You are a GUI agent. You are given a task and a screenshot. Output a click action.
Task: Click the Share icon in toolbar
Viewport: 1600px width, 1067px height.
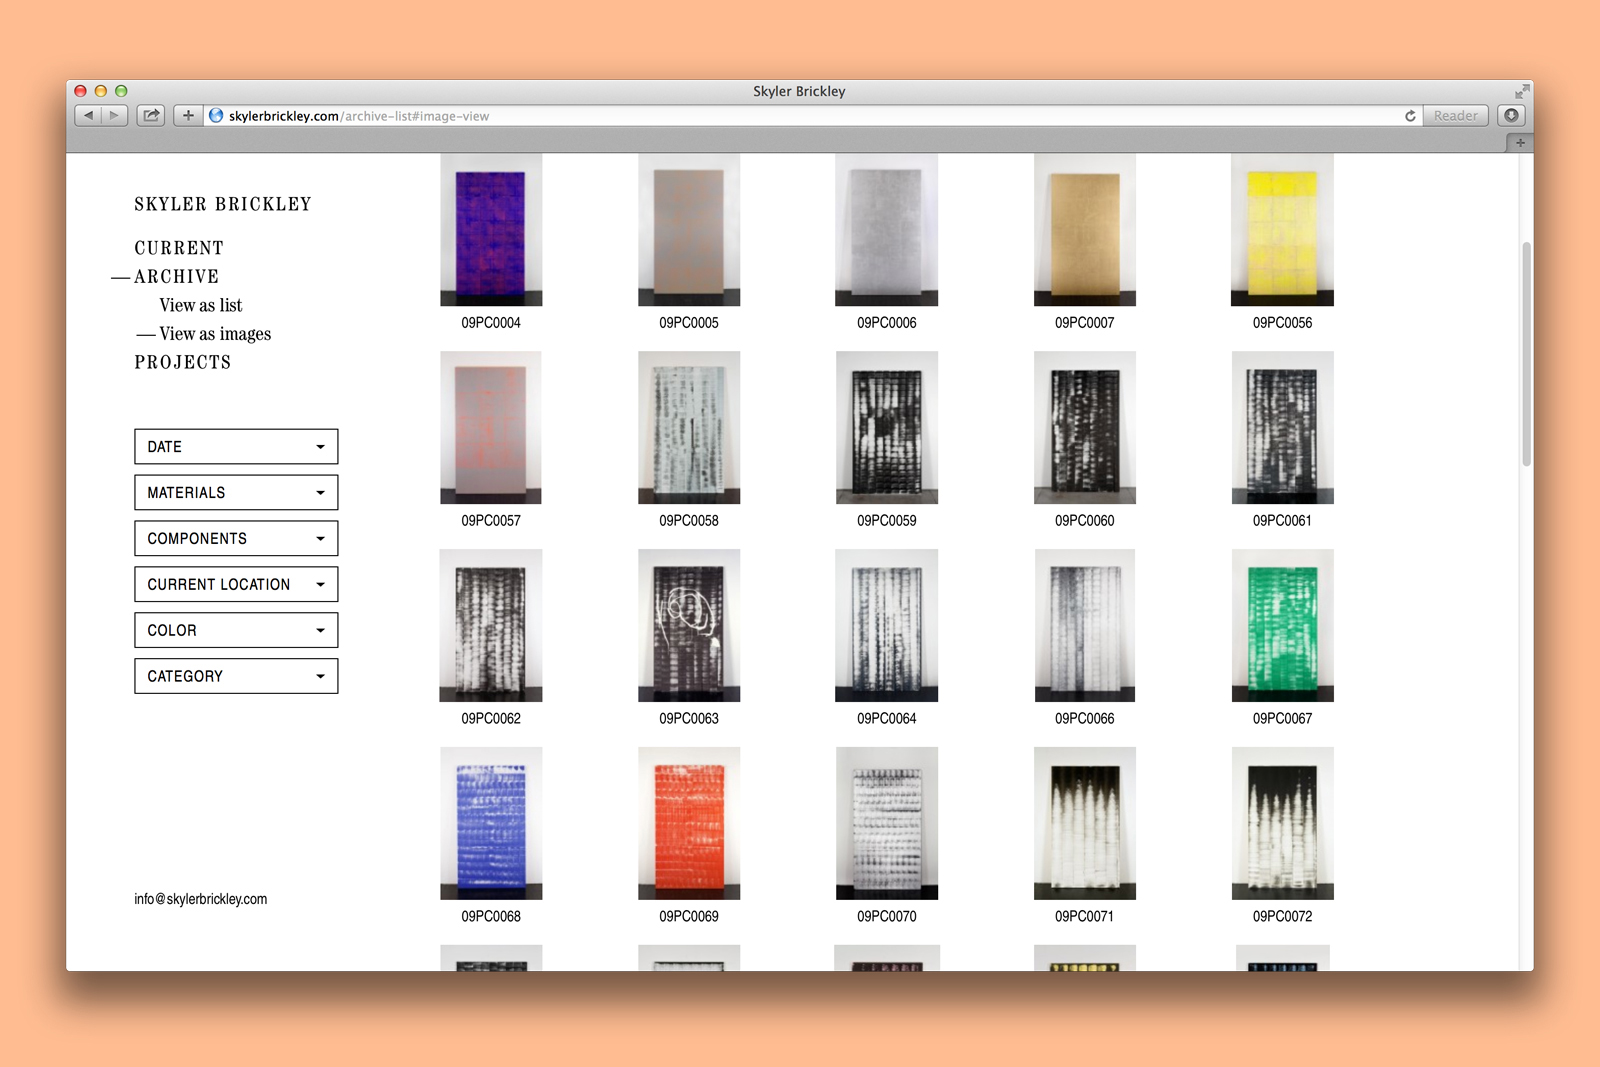(x=151, y=116)
